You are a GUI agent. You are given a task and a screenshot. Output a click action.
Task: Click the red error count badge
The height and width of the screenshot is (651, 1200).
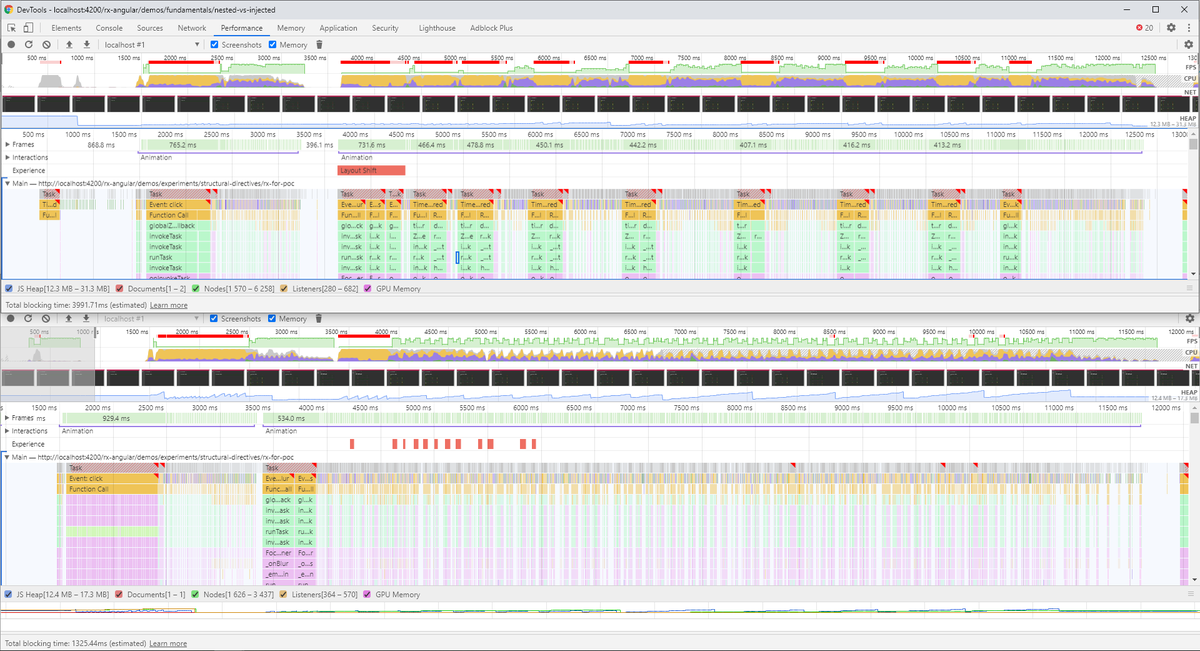point(1144,28)
